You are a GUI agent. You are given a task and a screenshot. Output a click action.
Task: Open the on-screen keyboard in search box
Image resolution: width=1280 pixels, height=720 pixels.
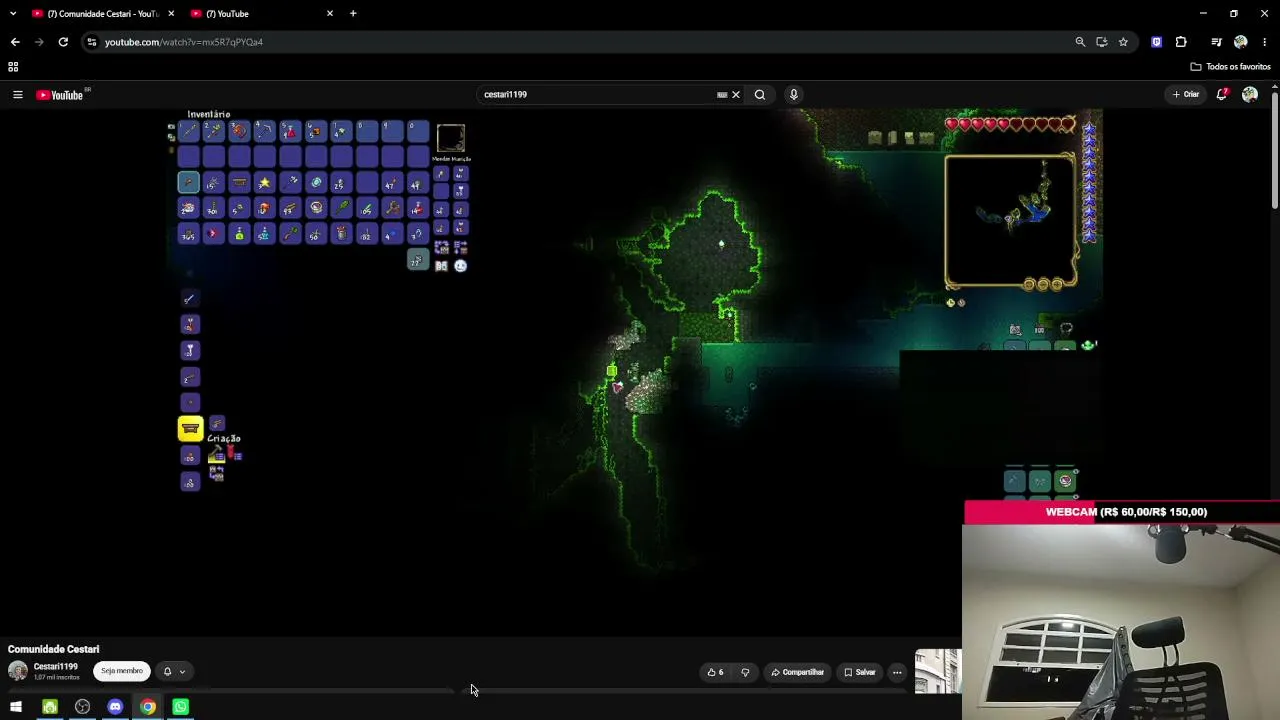pos(722,95)
